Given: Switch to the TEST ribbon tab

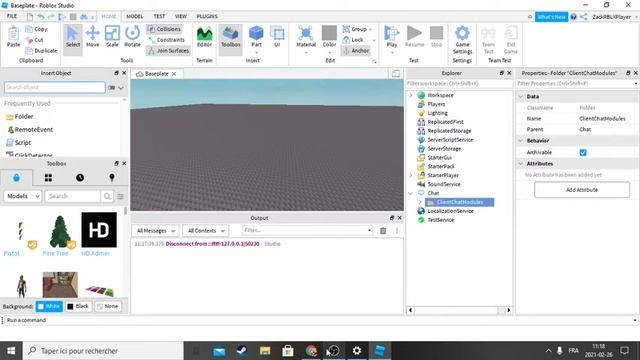Looking at the screenshot, I should point(159,16).
